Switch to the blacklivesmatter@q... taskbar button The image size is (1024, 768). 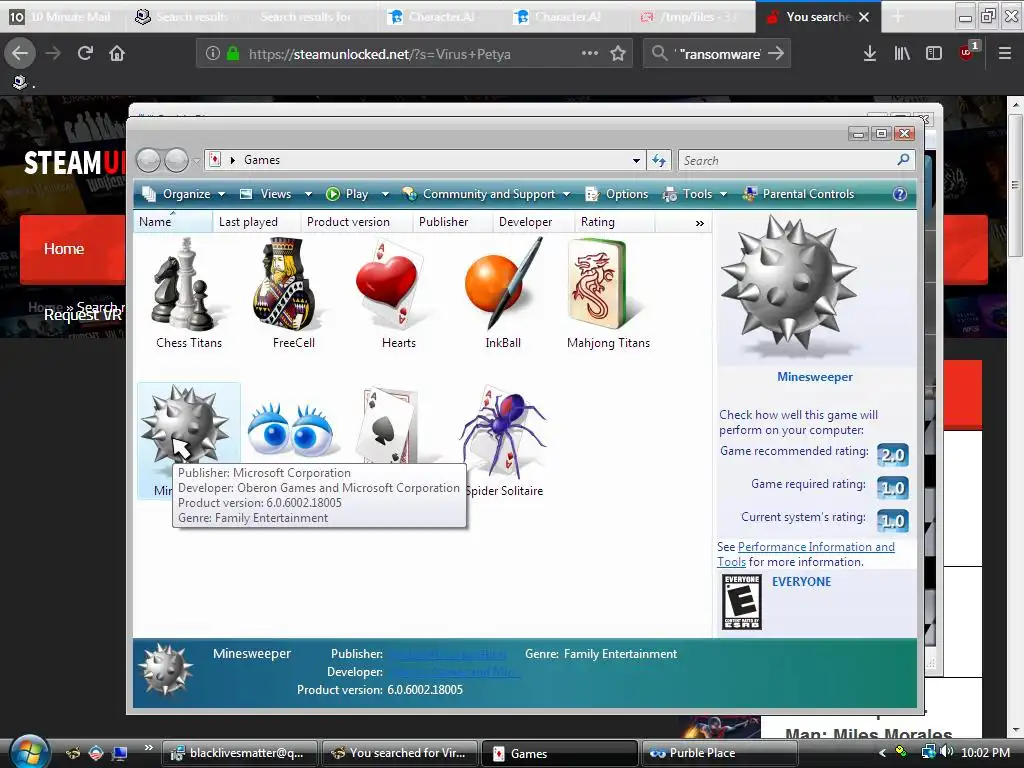click(239, 753)
